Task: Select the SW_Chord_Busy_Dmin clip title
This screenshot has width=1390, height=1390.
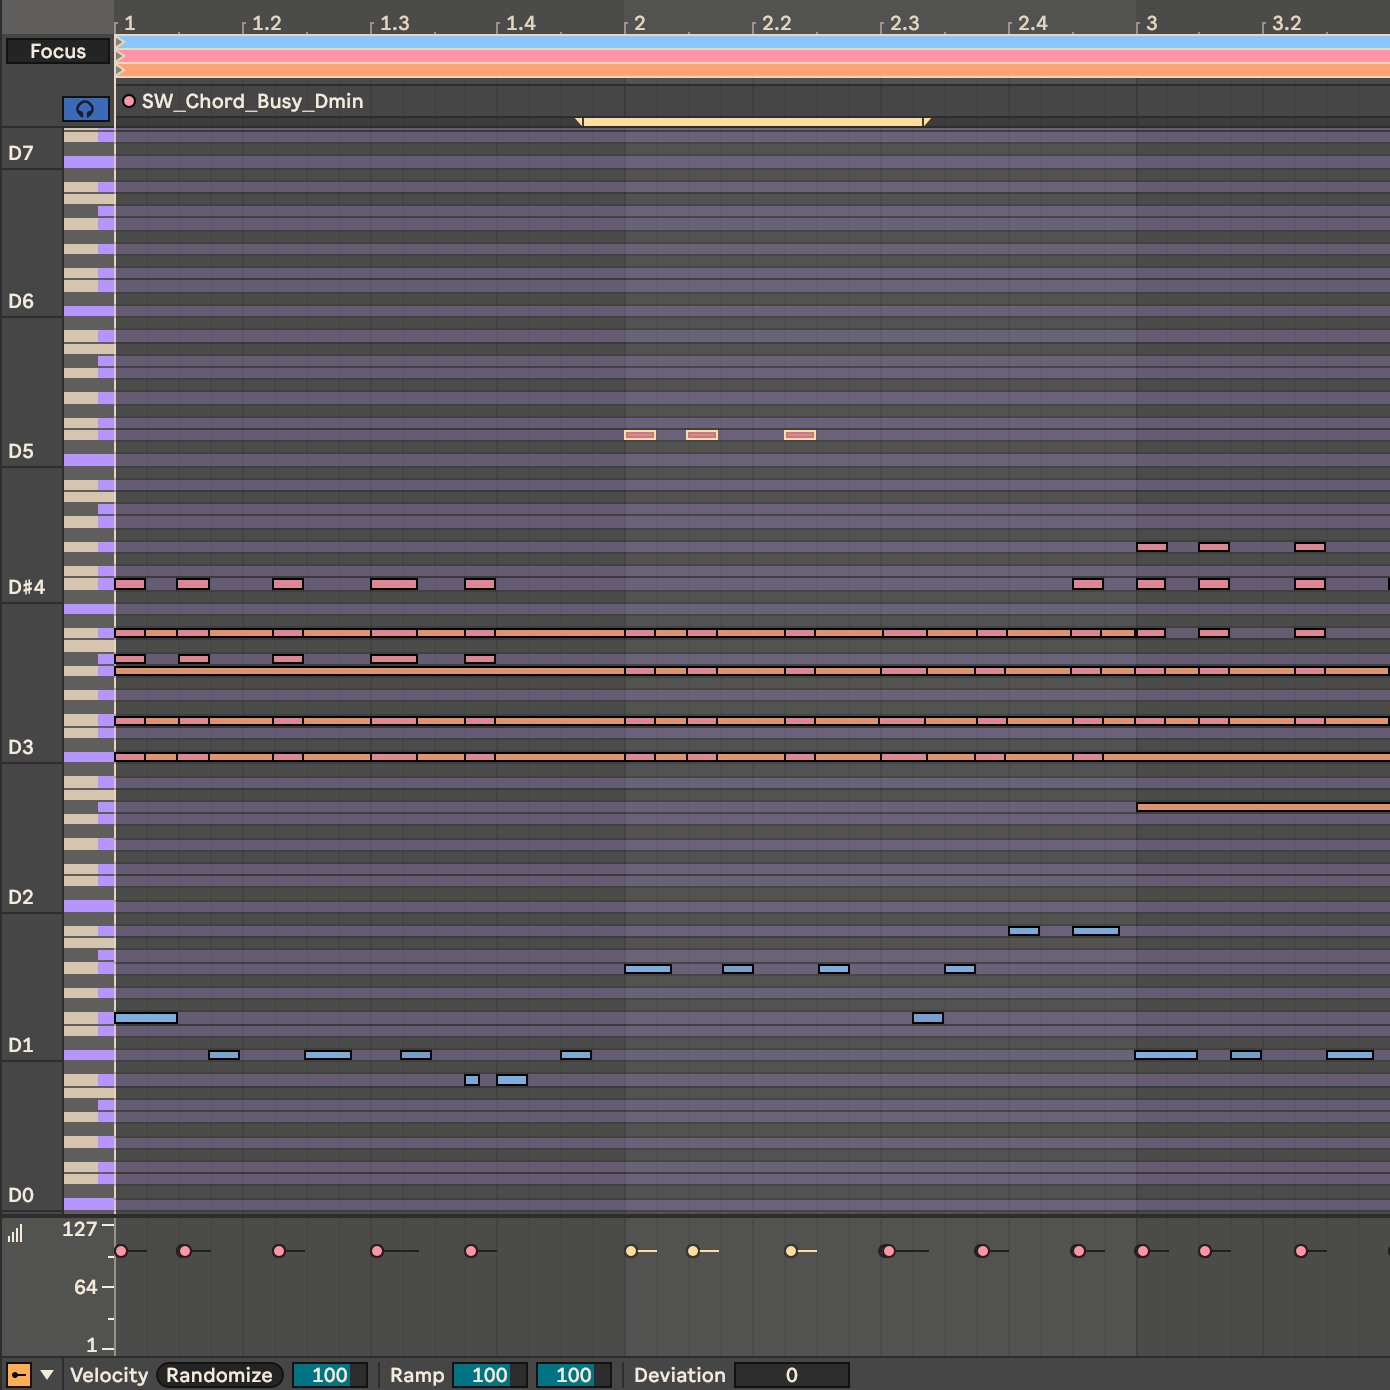Action: tap(252, 101)
